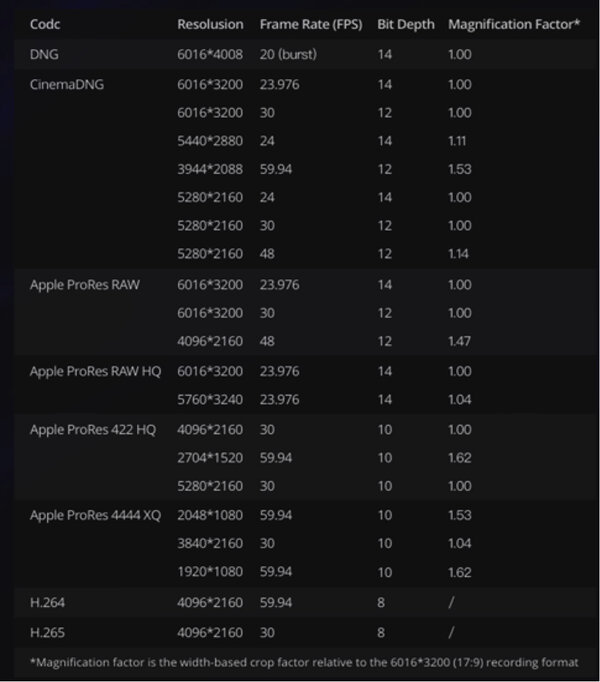
Task: Click the Codc column header
Action: pyautogui.click(x=45, y=24)
